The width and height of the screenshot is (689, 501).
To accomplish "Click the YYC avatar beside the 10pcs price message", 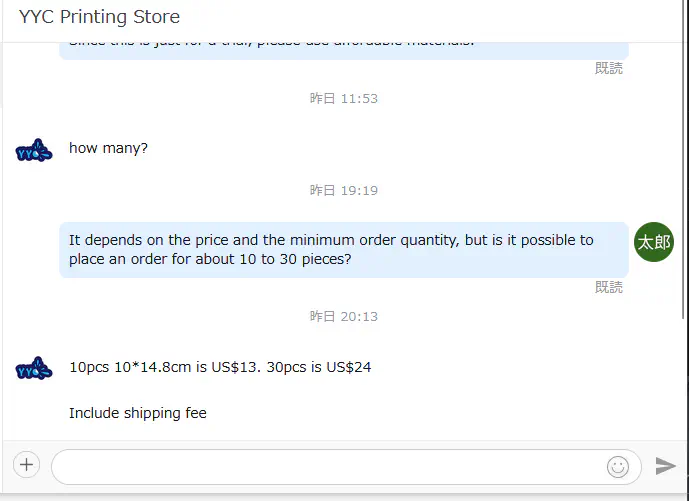I will click(x=34, y=368).
